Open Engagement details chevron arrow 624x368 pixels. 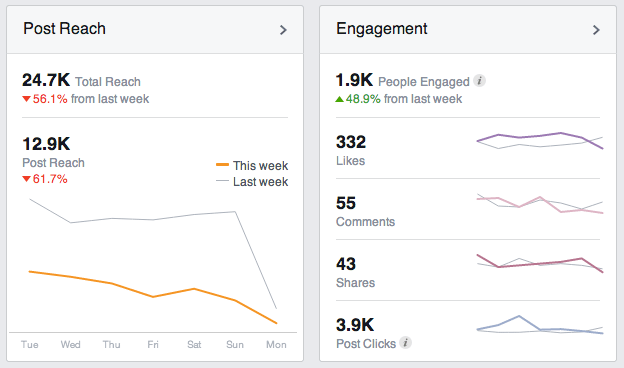pyautogui.click(x=596, y=30)
